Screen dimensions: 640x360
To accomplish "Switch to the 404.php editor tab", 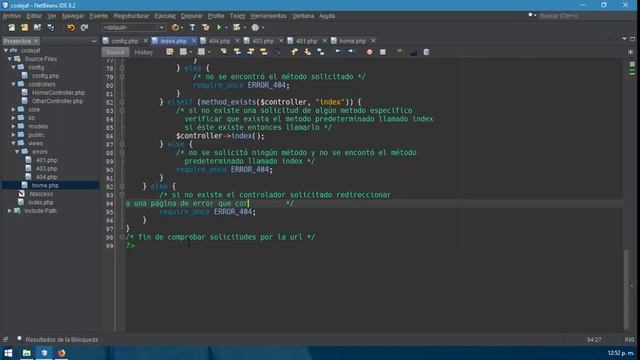I will 219,41.
